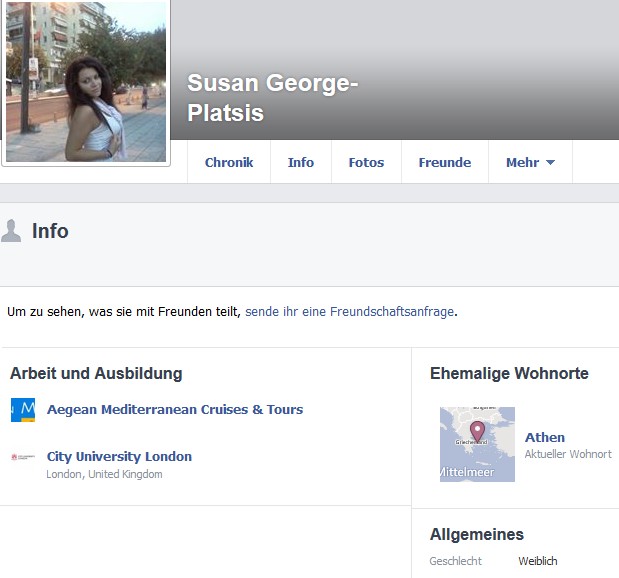Click 'Aktueller Wohnort' label
Image resolution: width=619 pixels, height=578 pixels.
pos(568,454)
